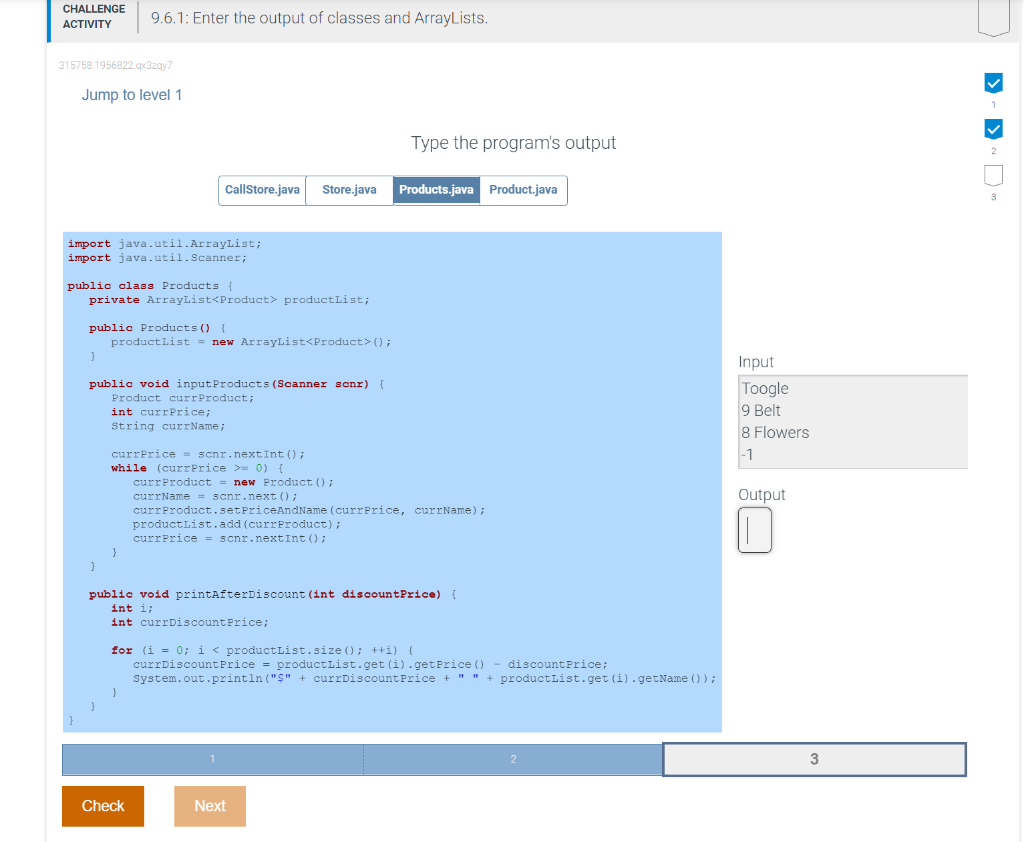This screenshot has height=842, width=1024.
Task: Jump to part 1 progress segment
Action: click(x=211, y=759)
